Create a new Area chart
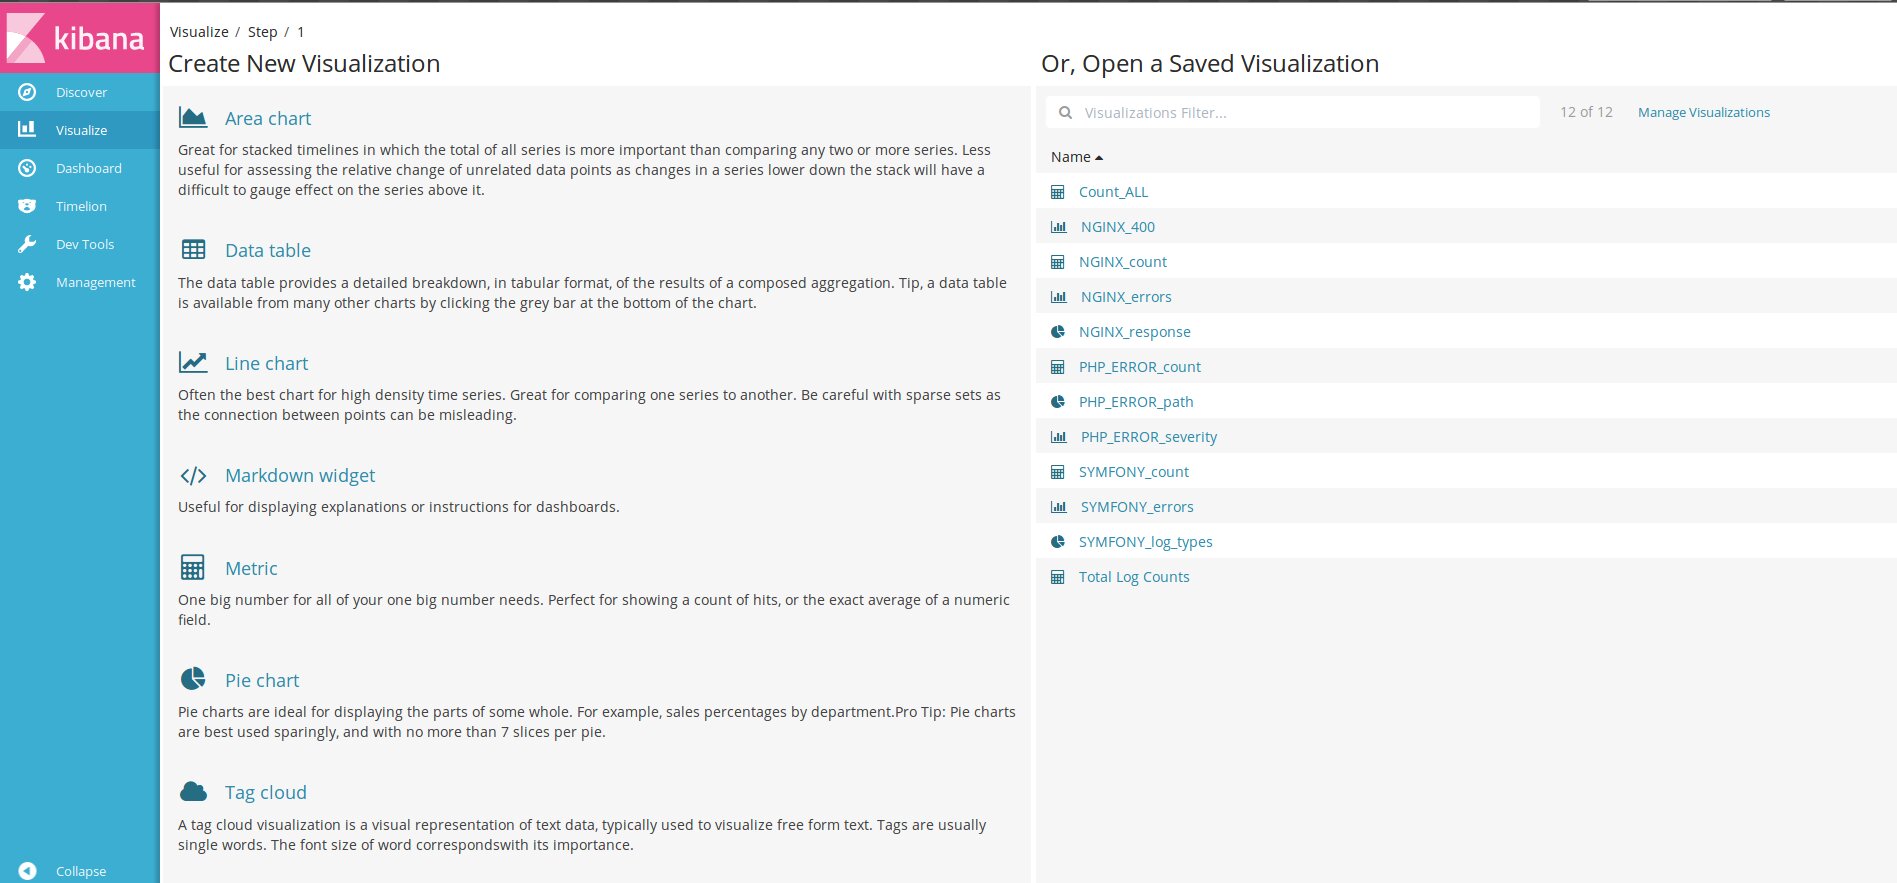The height and width of the screenshot is (883, 1897). [x=268, y=118]
